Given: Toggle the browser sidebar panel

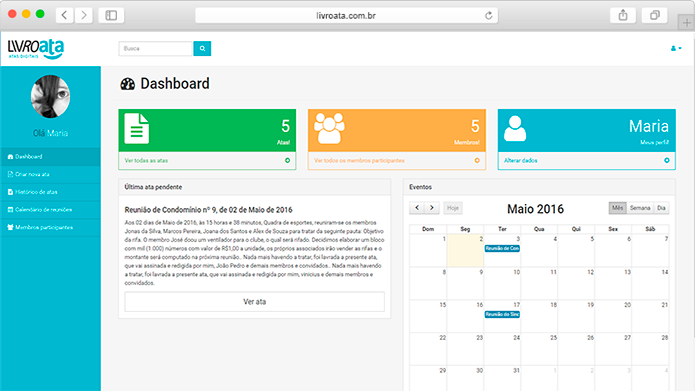Looking at the screenshot, I should point(111,16).
